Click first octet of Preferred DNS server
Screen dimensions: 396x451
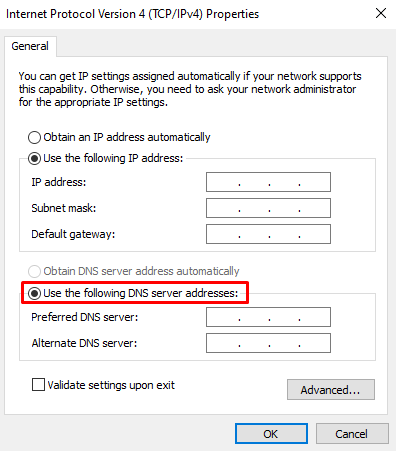coord(223,317)
